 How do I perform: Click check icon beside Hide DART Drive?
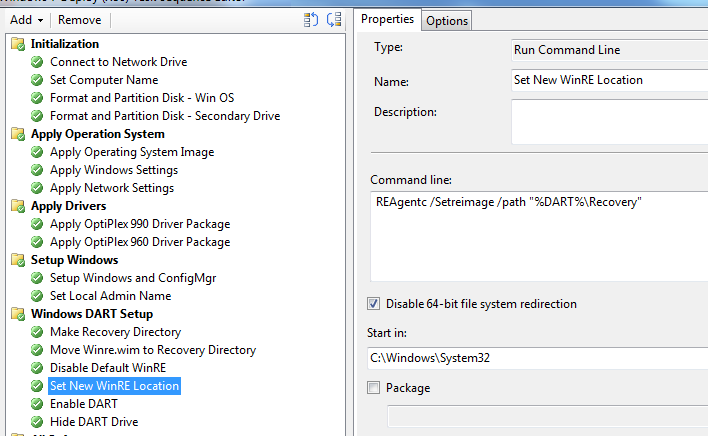[37, 422]
